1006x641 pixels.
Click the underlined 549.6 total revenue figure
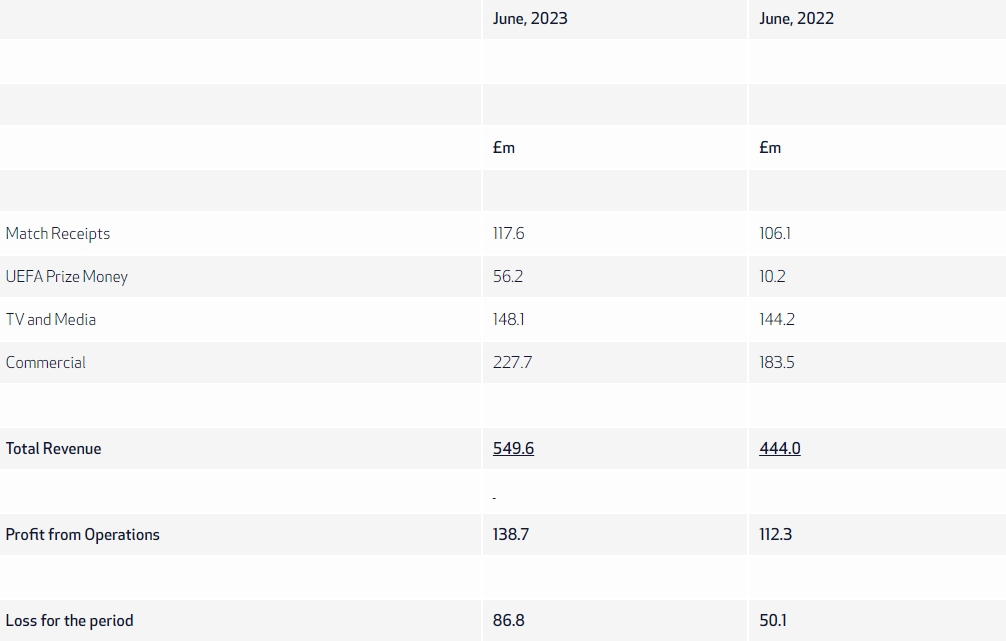(x=513, y=448)
